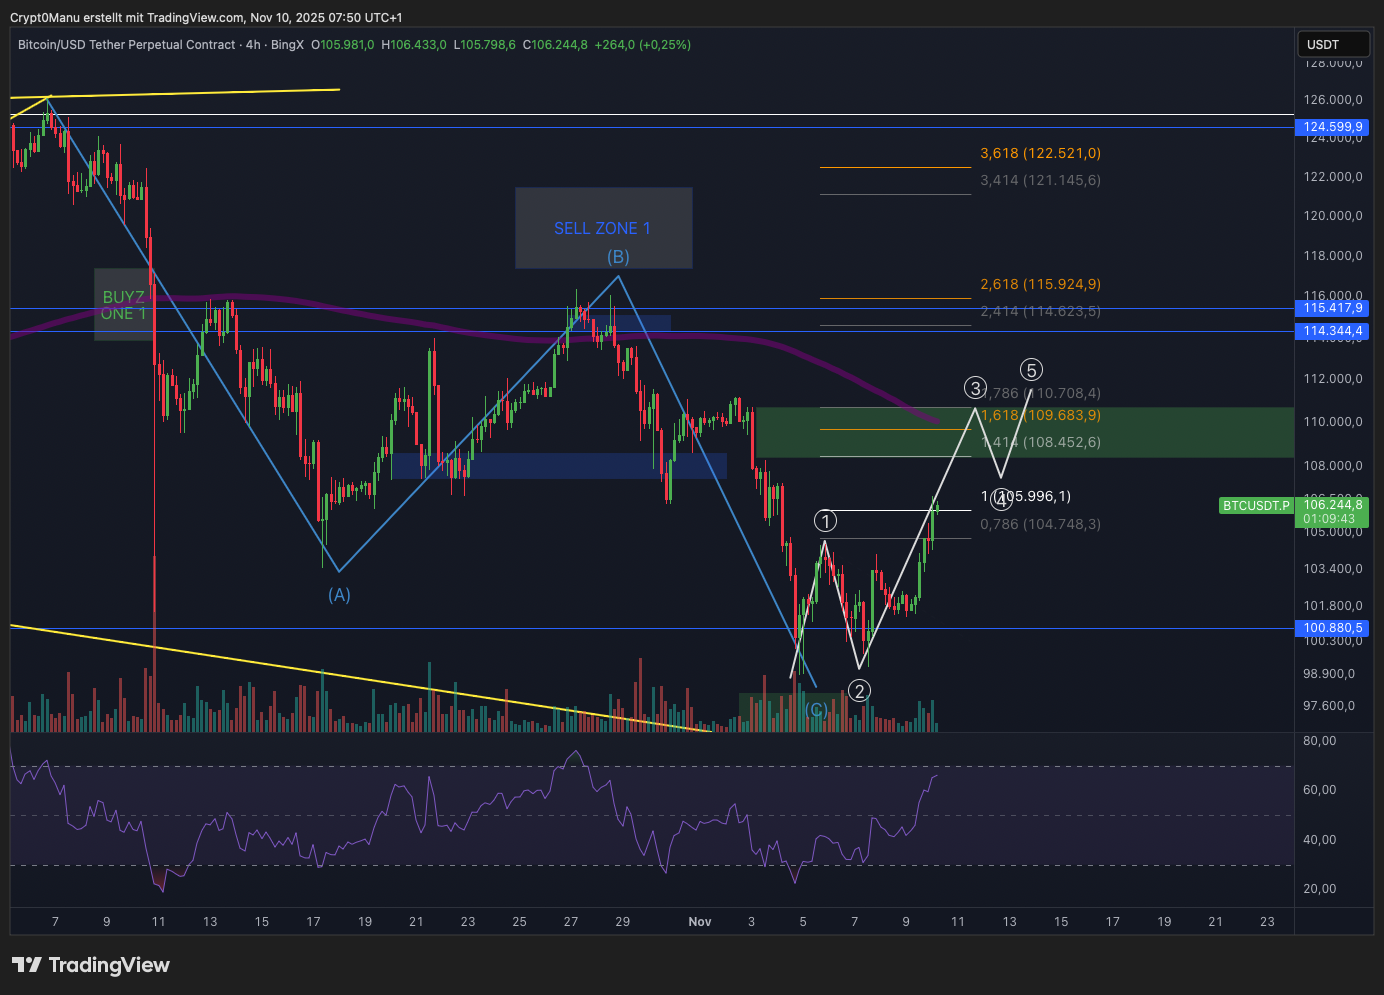Click the circled wave 1 marker
The height and width of the screenshot is (995, 1384).
[825, 520]
